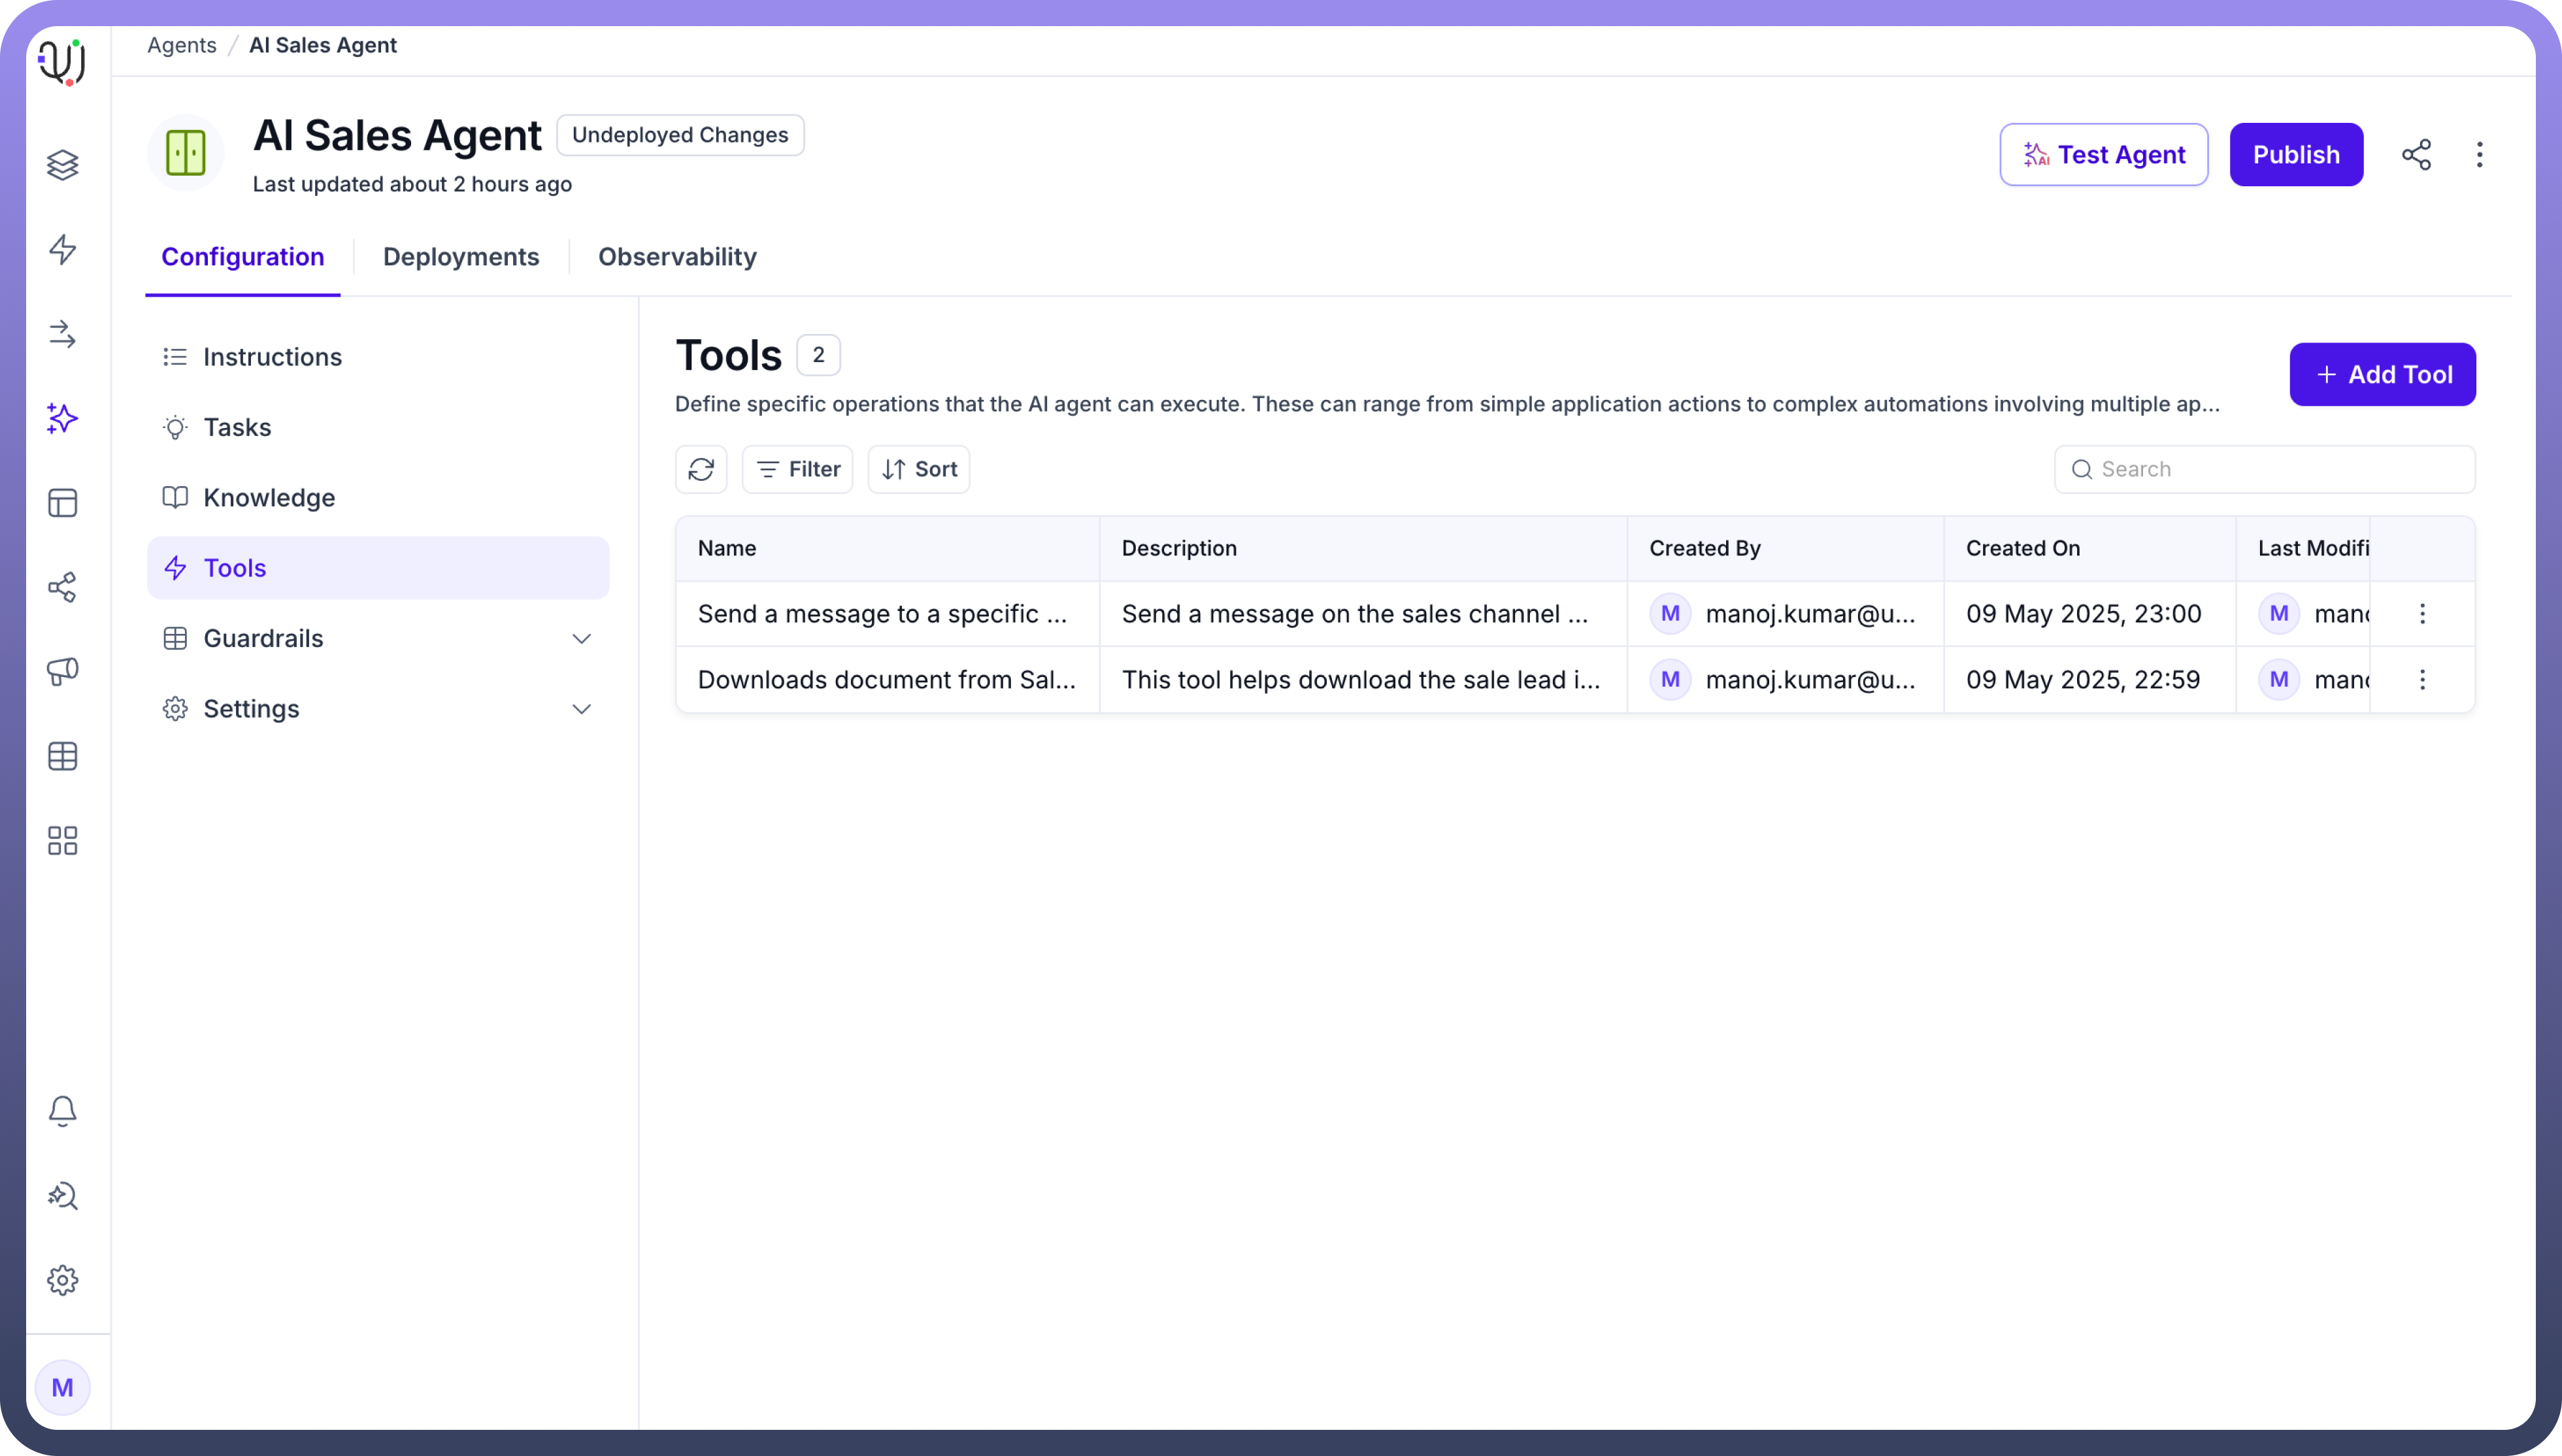The height and width of the screenshot is (1456, 2562).
Task: Click the Add Tool button
Action: 2382,375
